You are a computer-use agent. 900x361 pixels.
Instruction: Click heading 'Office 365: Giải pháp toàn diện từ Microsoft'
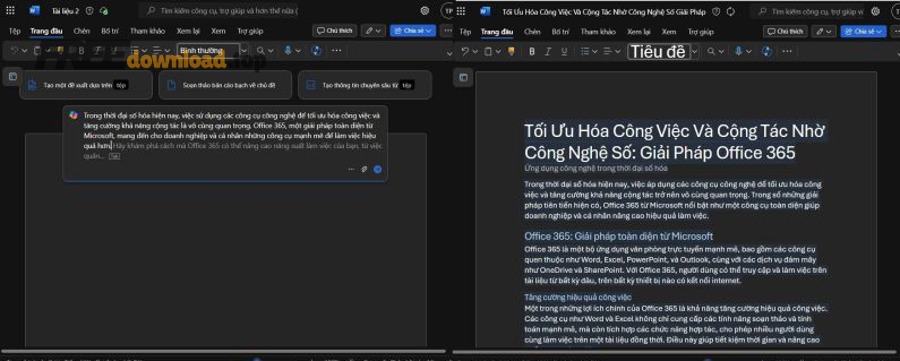point(618,236)
